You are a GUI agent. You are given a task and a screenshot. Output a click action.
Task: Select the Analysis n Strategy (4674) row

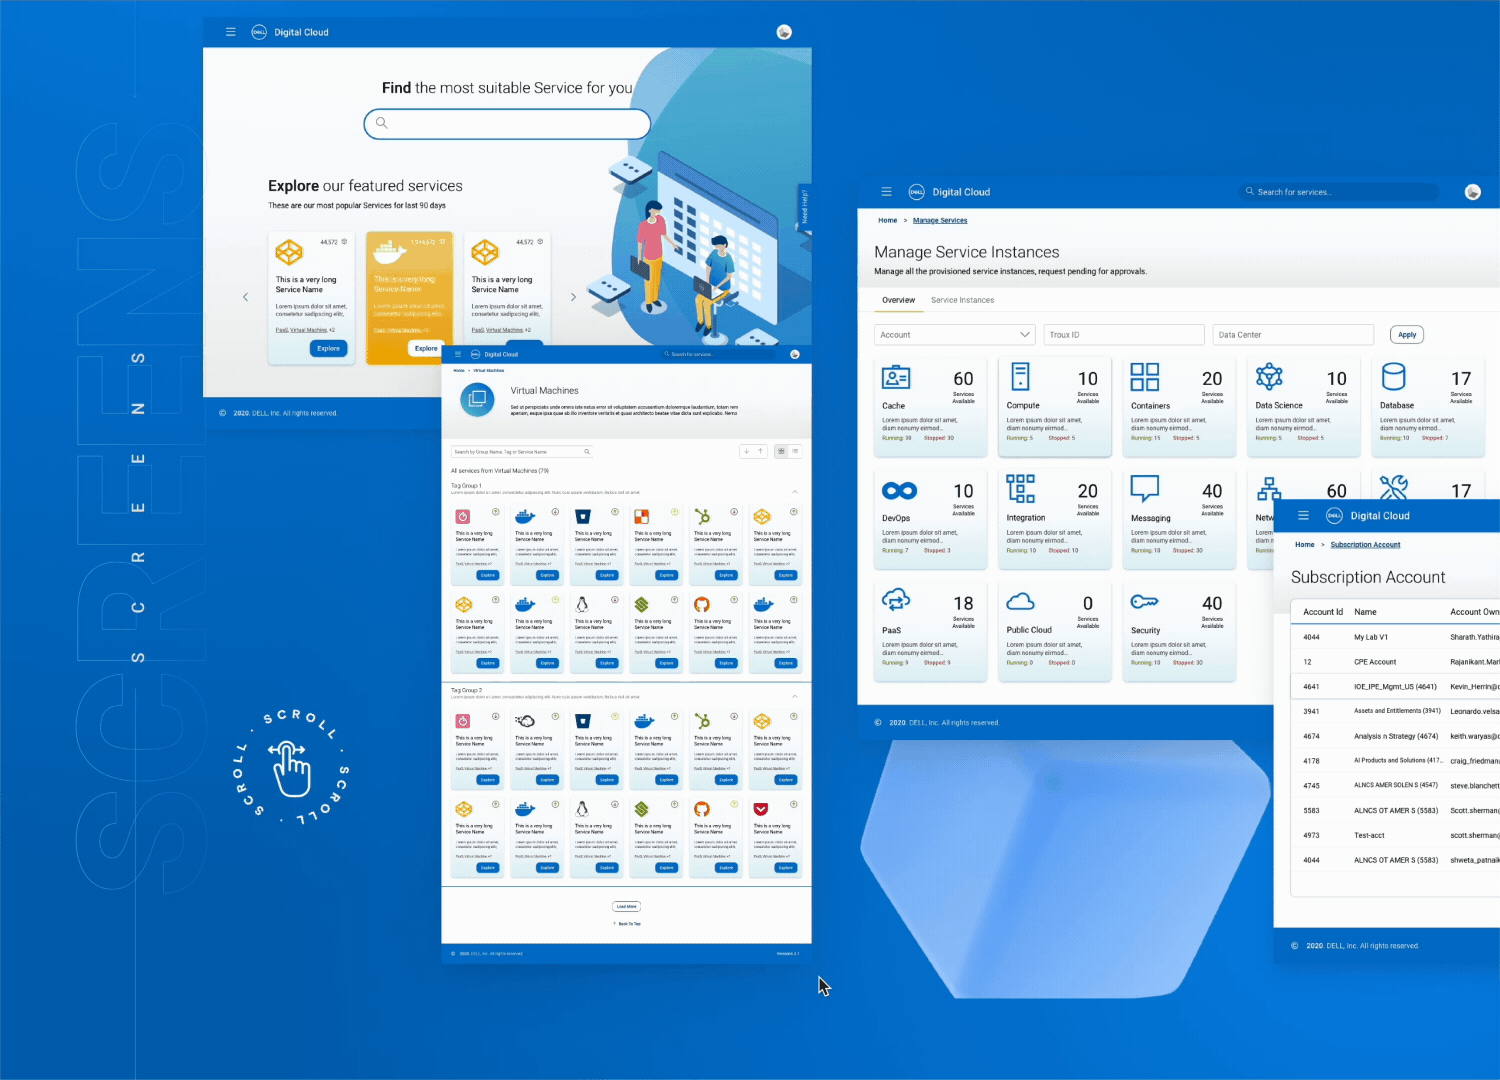pos(1396,736)
